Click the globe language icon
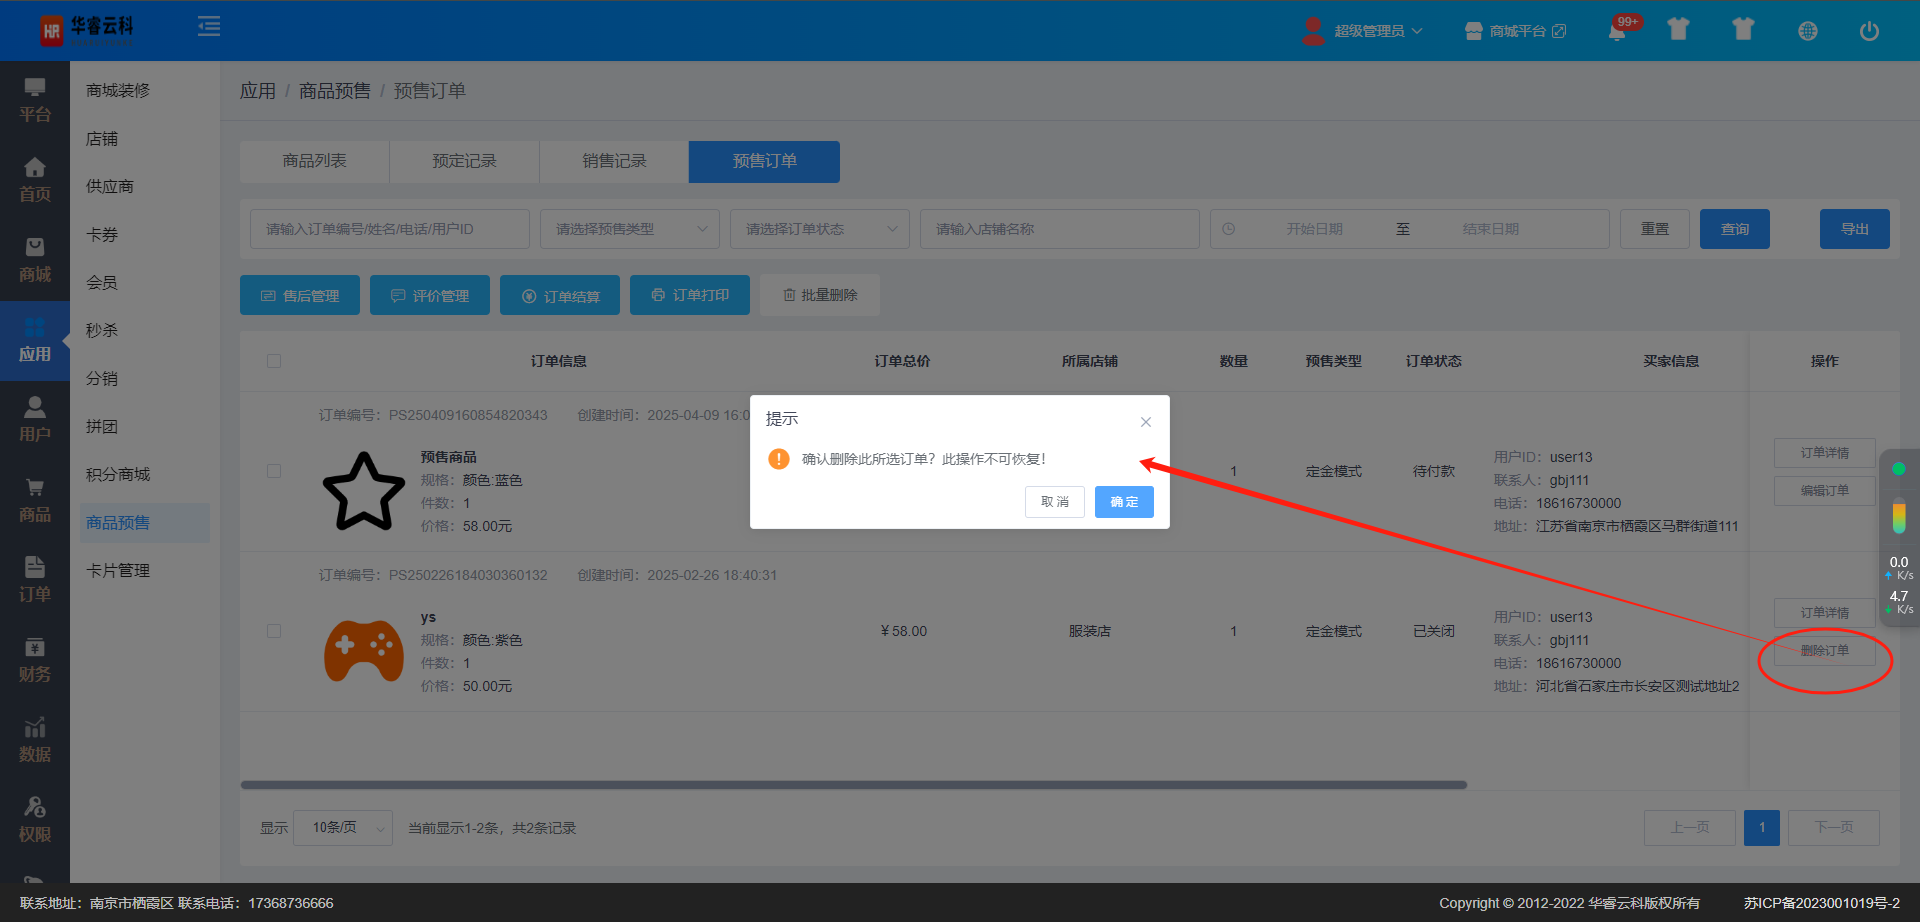 (1807, 31)
